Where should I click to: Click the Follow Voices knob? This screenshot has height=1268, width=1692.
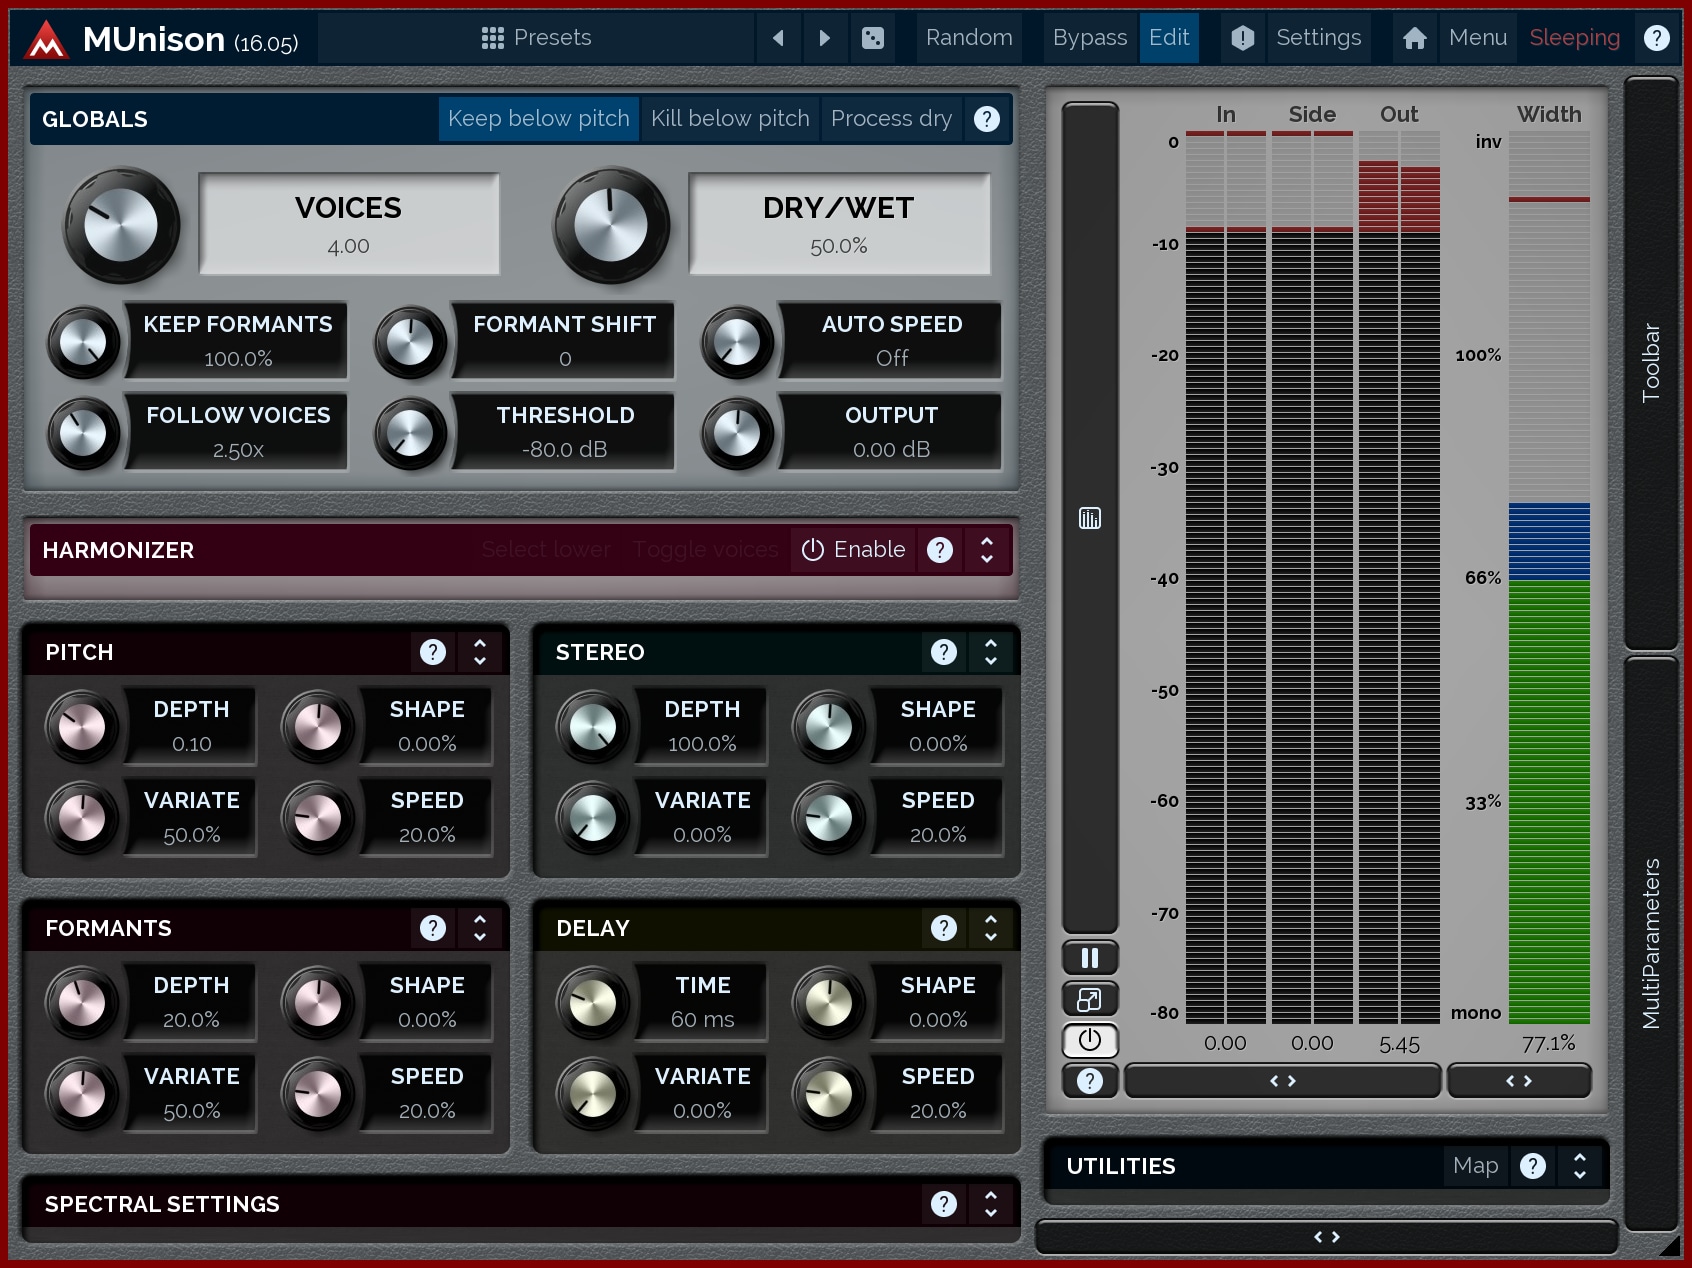pos(83,434)
